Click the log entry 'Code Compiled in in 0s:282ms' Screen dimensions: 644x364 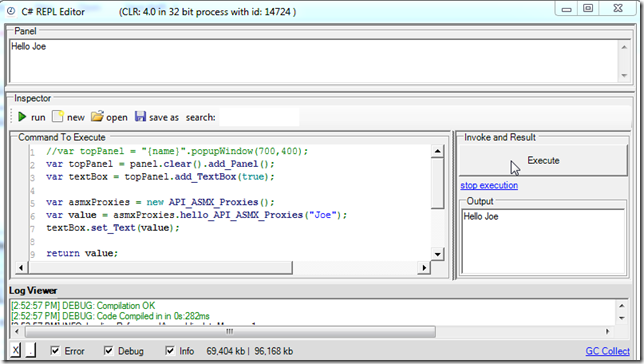point(110,316)
